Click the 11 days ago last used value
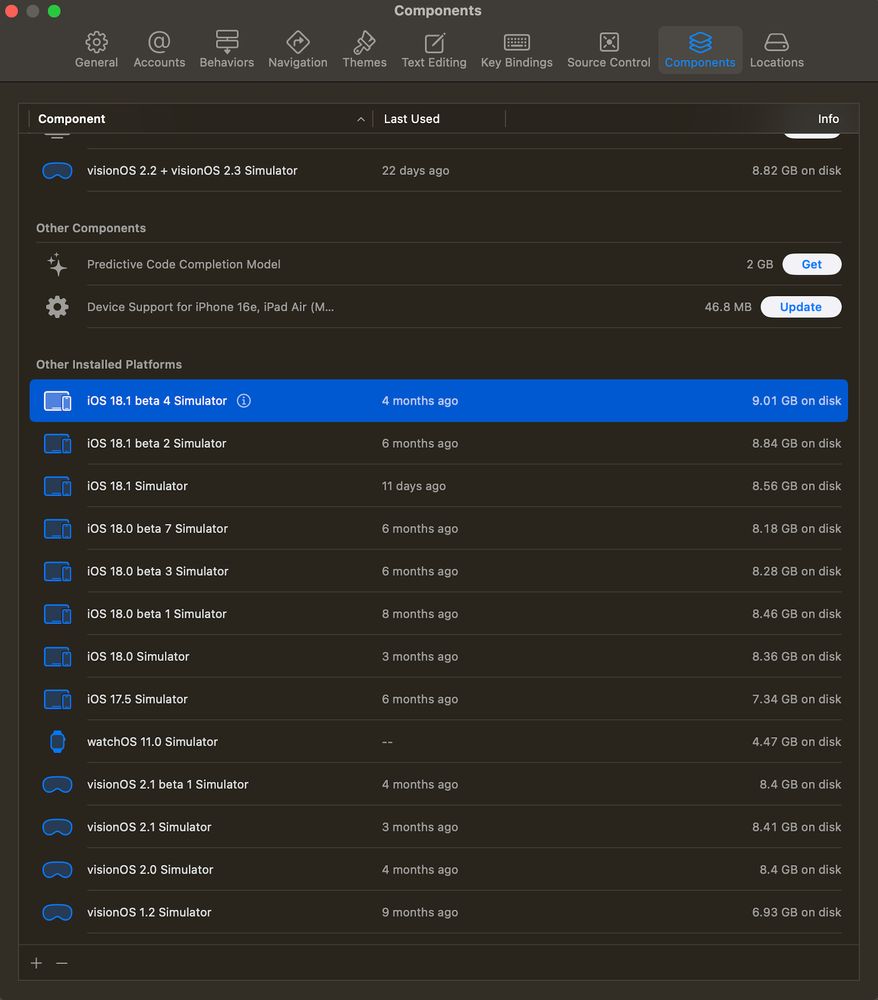 point(414,486)
